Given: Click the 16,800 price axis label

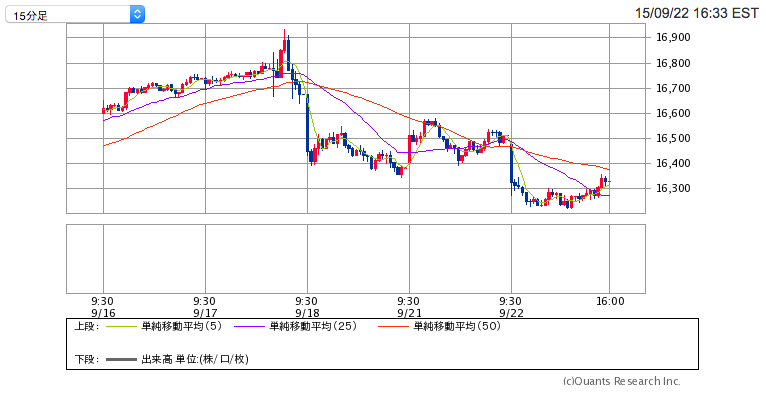Looking at the screenshot, I should [x=673, y=63].
